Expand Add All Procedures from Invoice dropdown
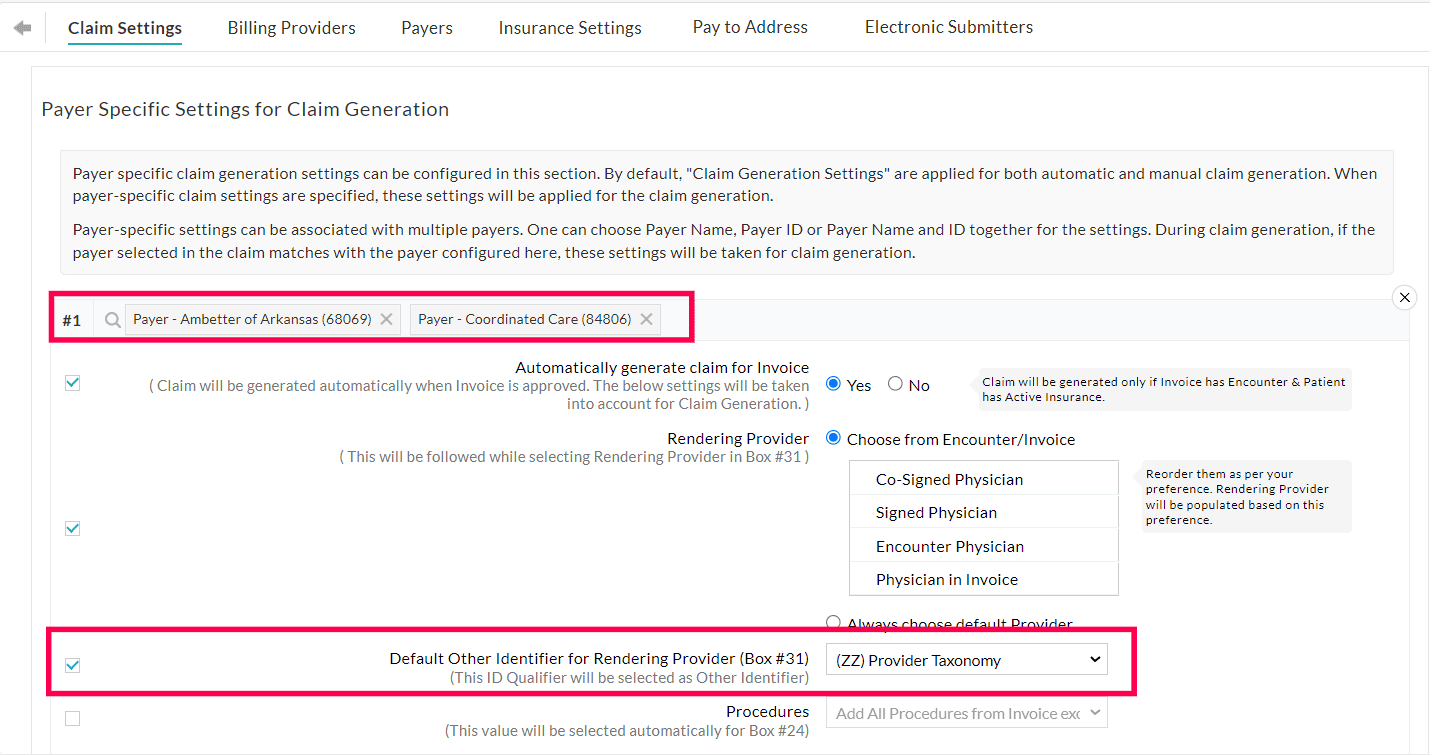The height and width of the screenshot is (755, 1430). tap(966, 713)
